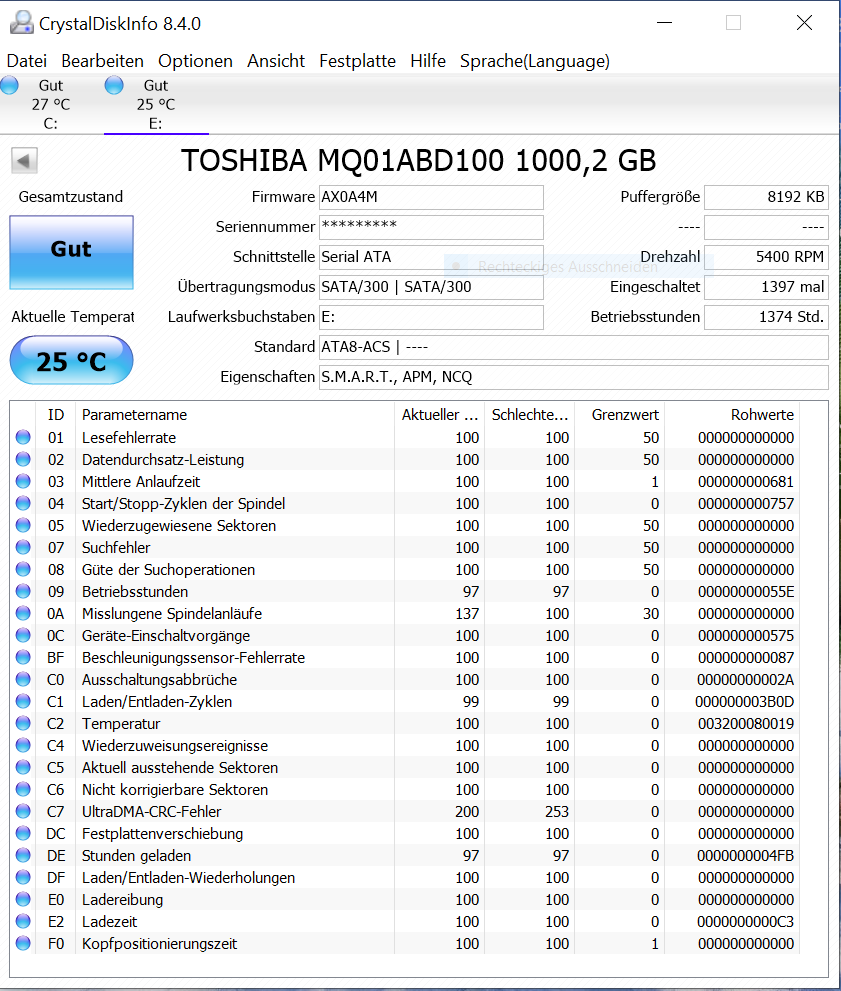The height and width of the screenshot is (991, 841).
Task: Select the Temperatur parameter name
Action: [x=121, y=724]
